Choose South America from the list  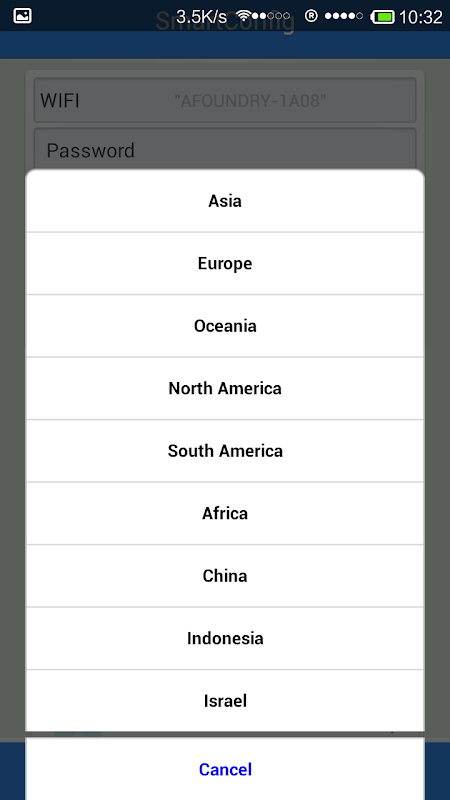[225, 451]
